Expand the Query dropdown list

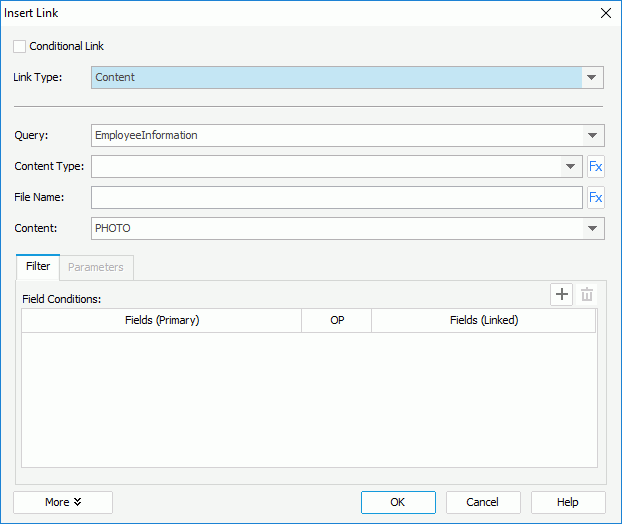click(593, 135)
